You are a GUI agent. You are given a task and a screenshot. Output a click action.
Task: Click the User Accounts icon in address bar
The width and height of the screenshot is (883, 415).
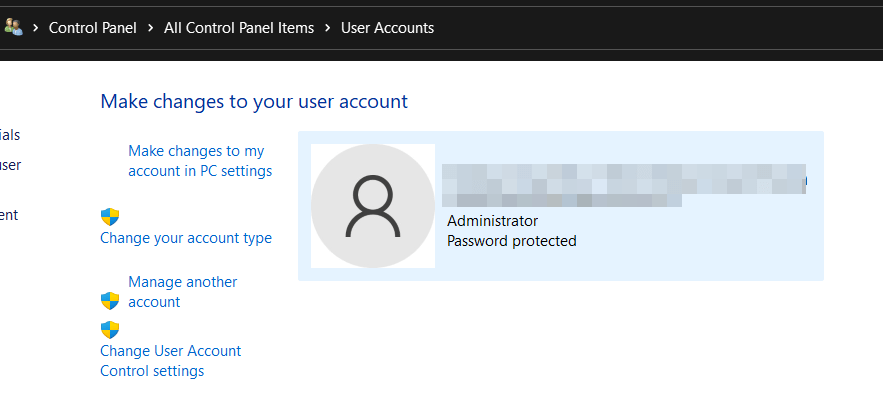pyautogui.click(x=13, y=27)
